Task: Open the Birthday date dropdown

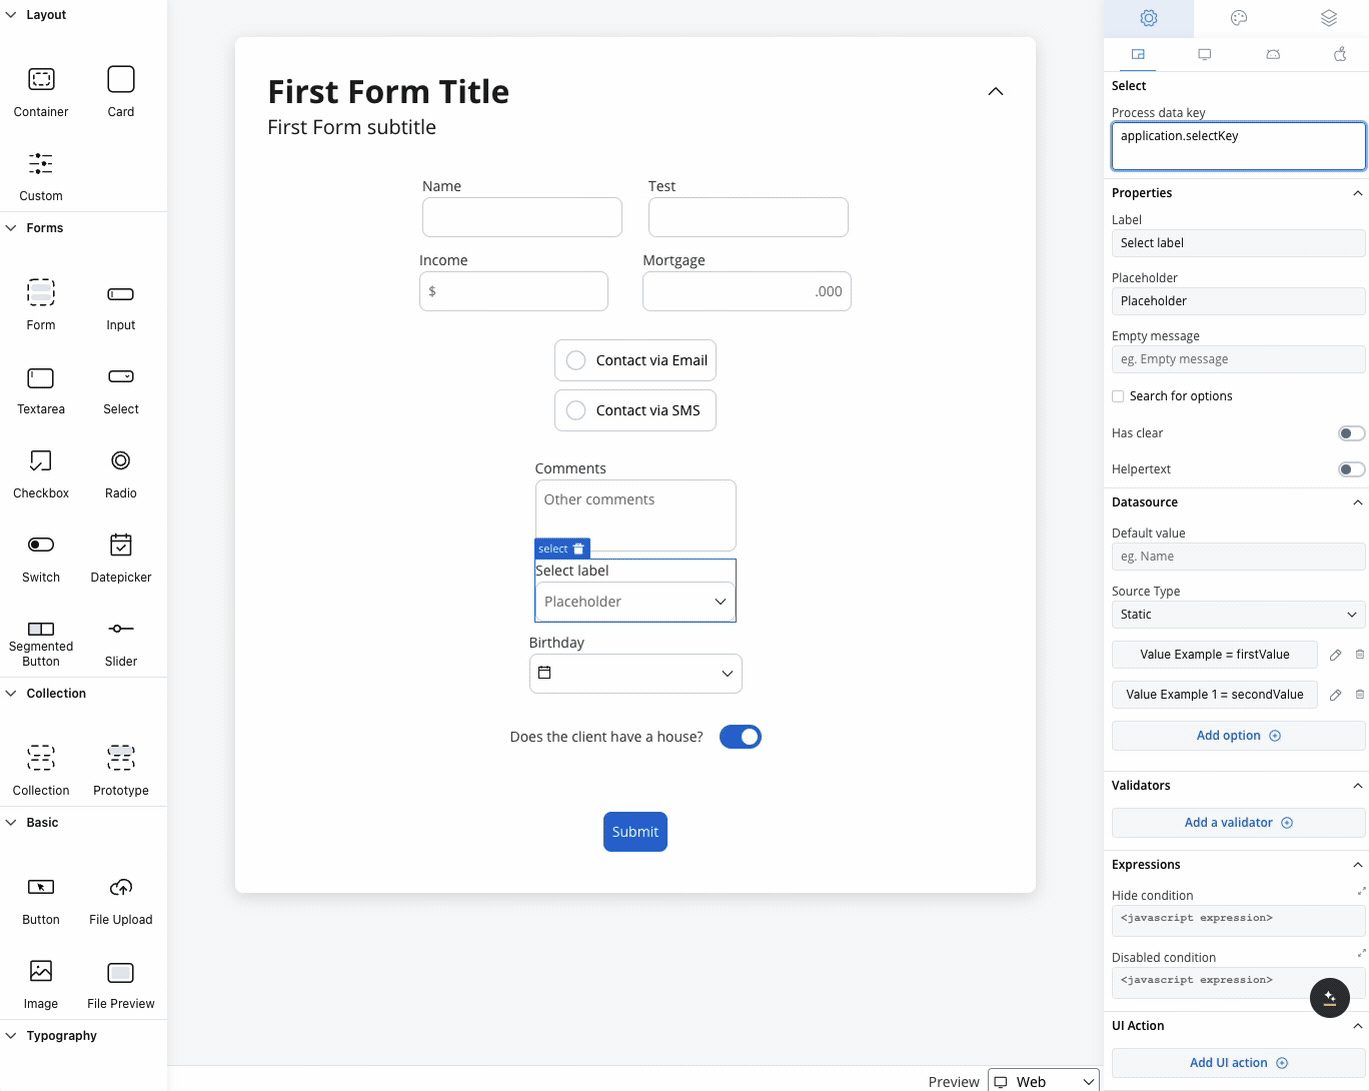Action: [x=635, y=673]
